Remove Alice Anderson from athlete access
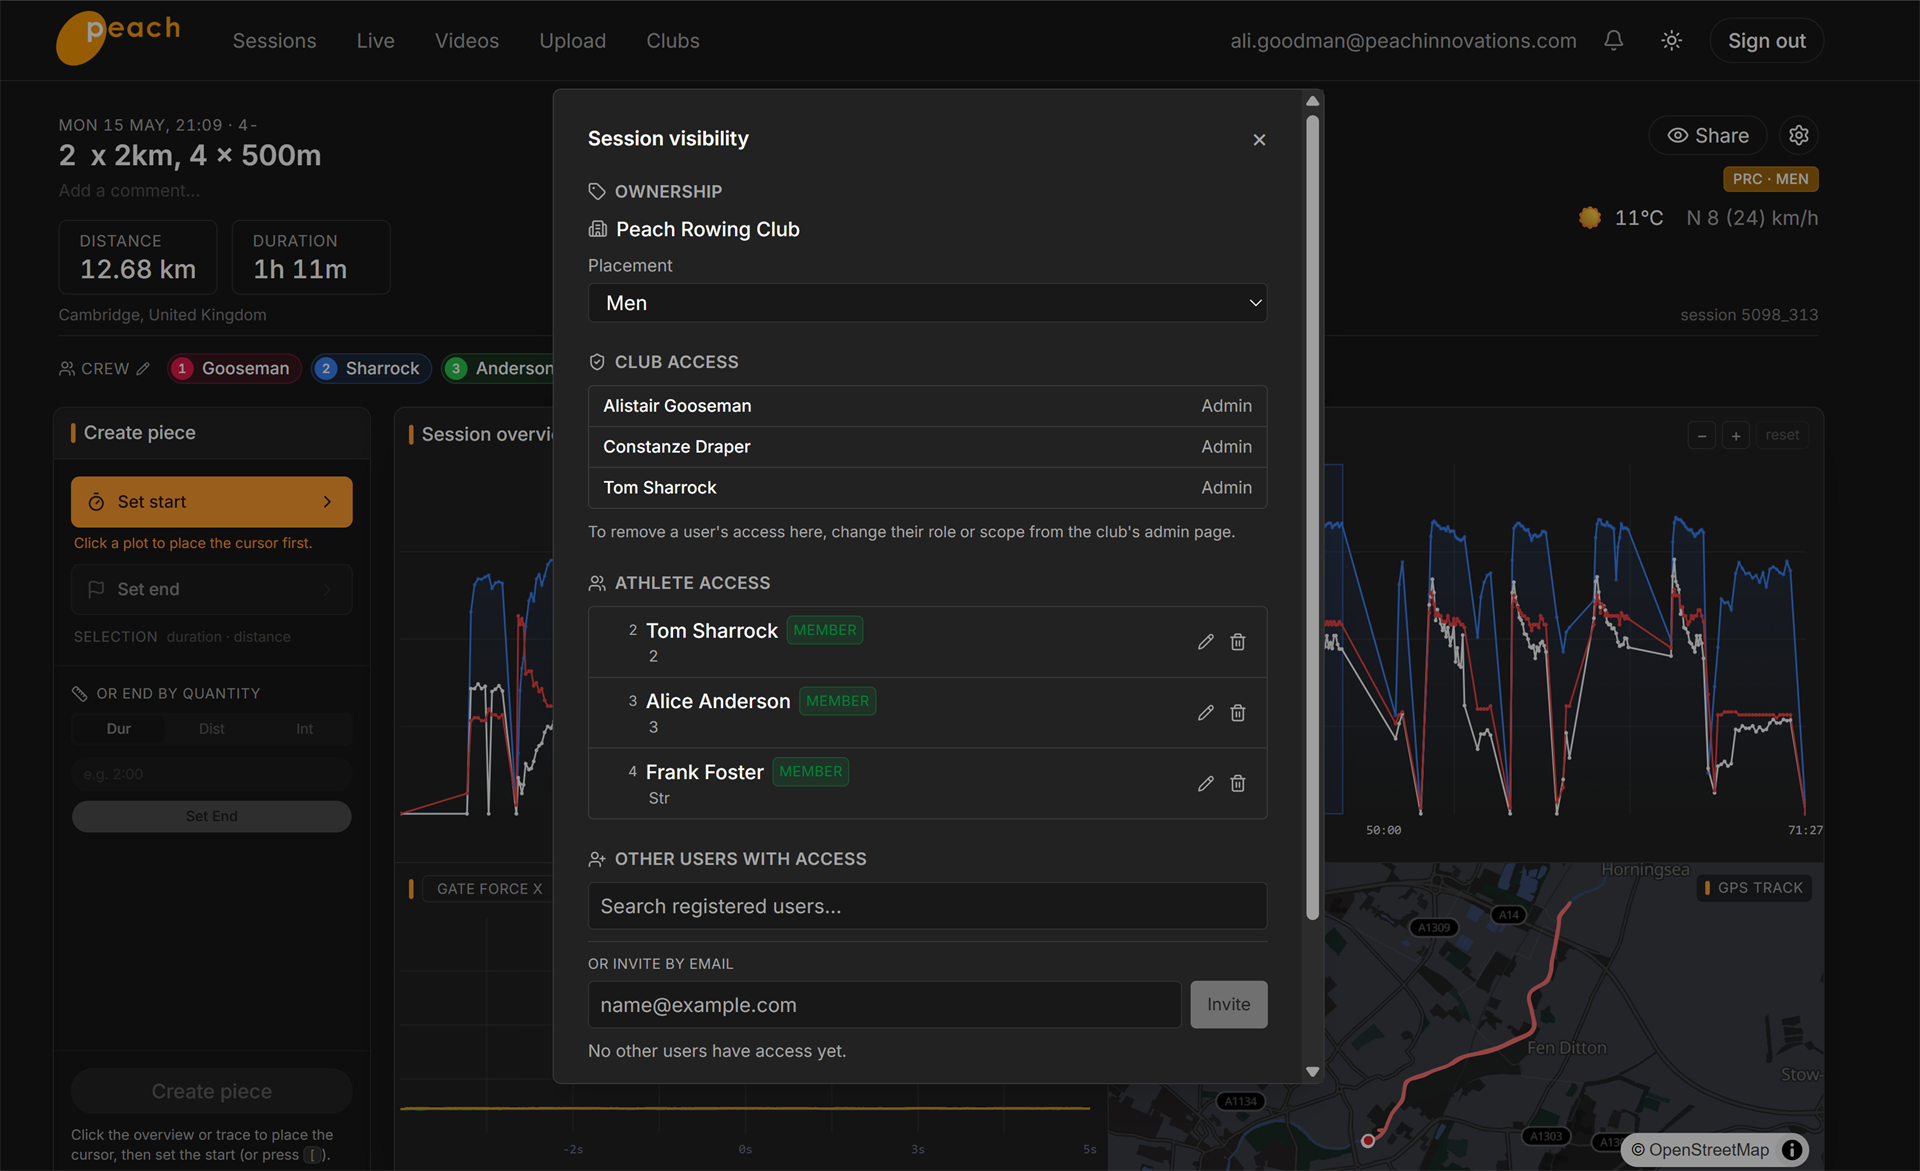The width and height of the screenshot is (1920, 1171). click(x=1238, y=713)
